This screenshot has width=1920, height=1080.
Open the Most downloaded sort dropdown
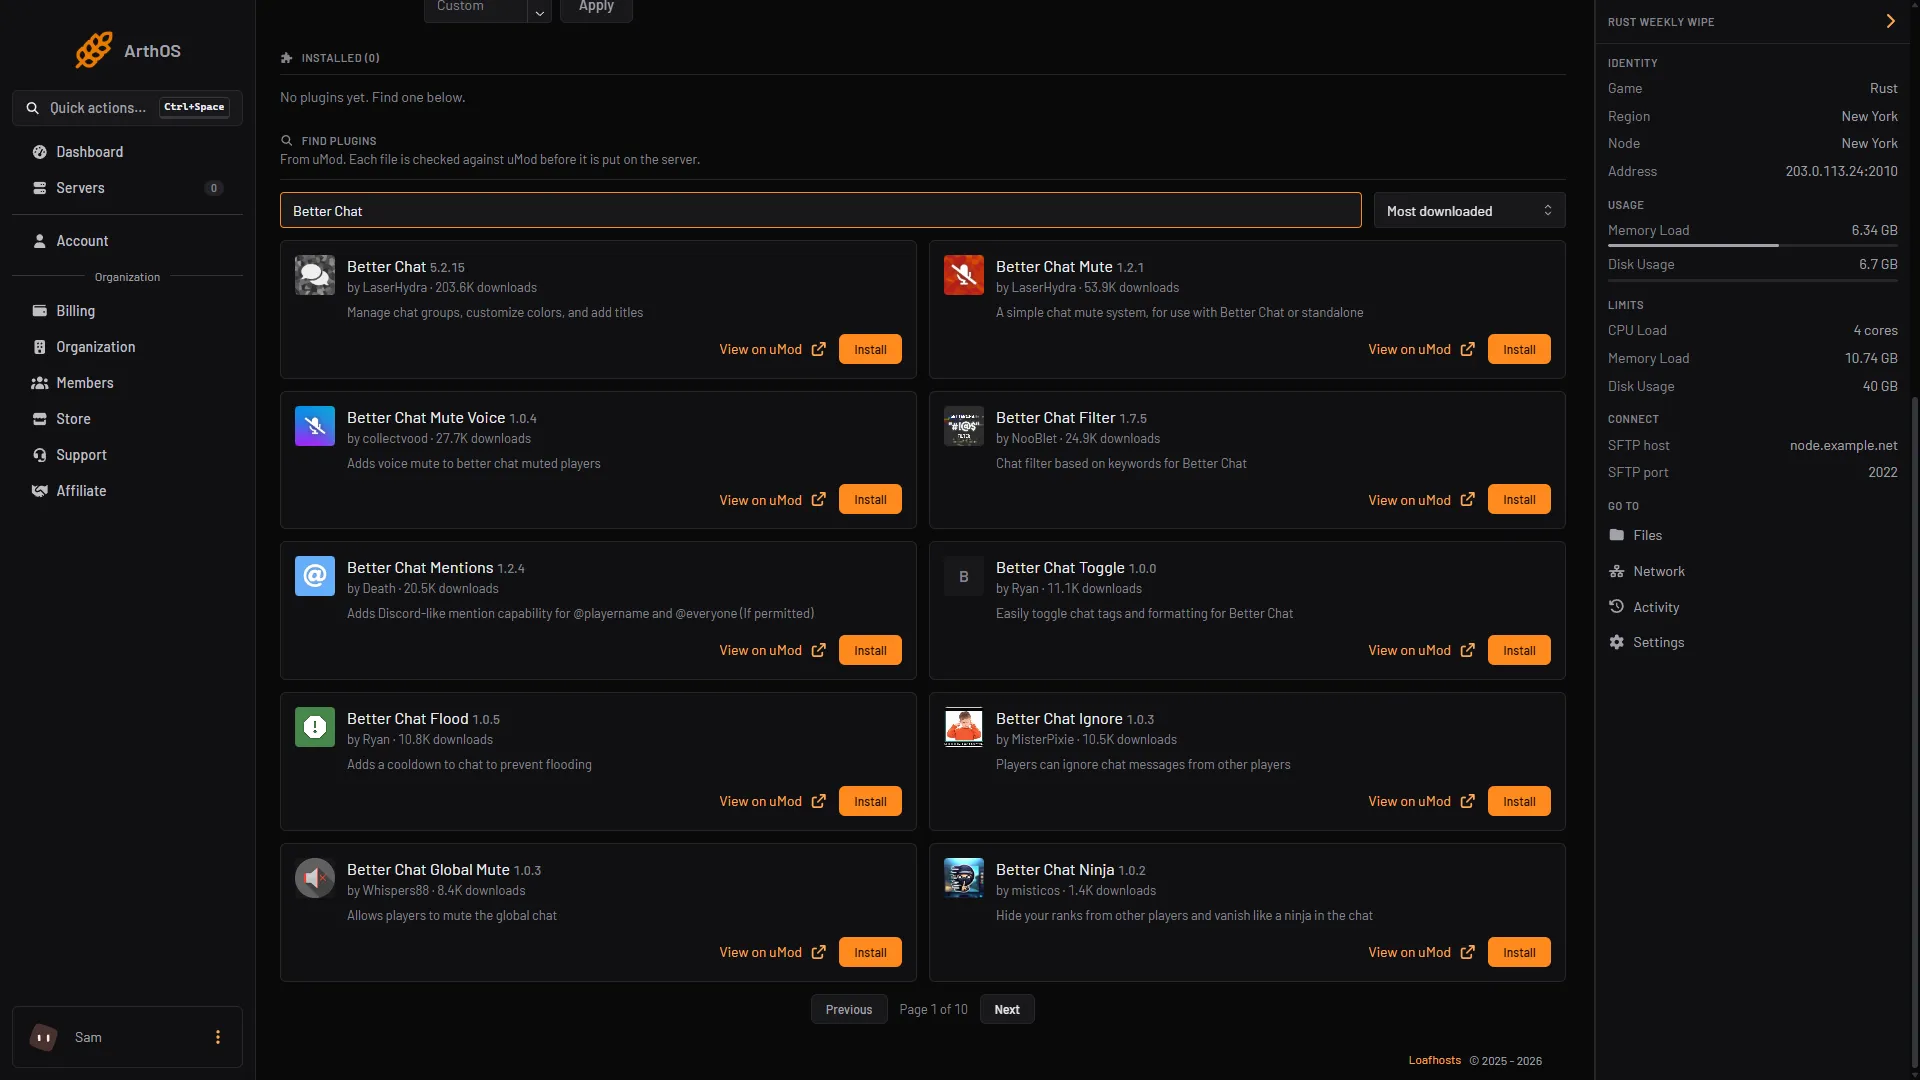point(1469,211)
